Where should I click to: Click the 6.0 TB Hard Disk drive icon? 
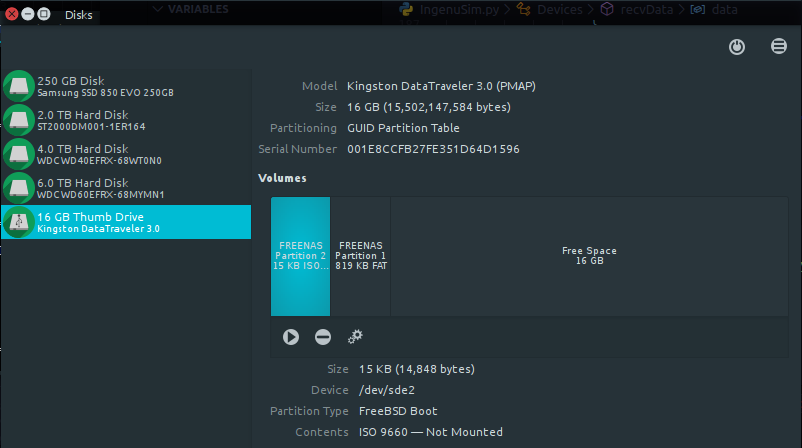(x=19, y=188)
